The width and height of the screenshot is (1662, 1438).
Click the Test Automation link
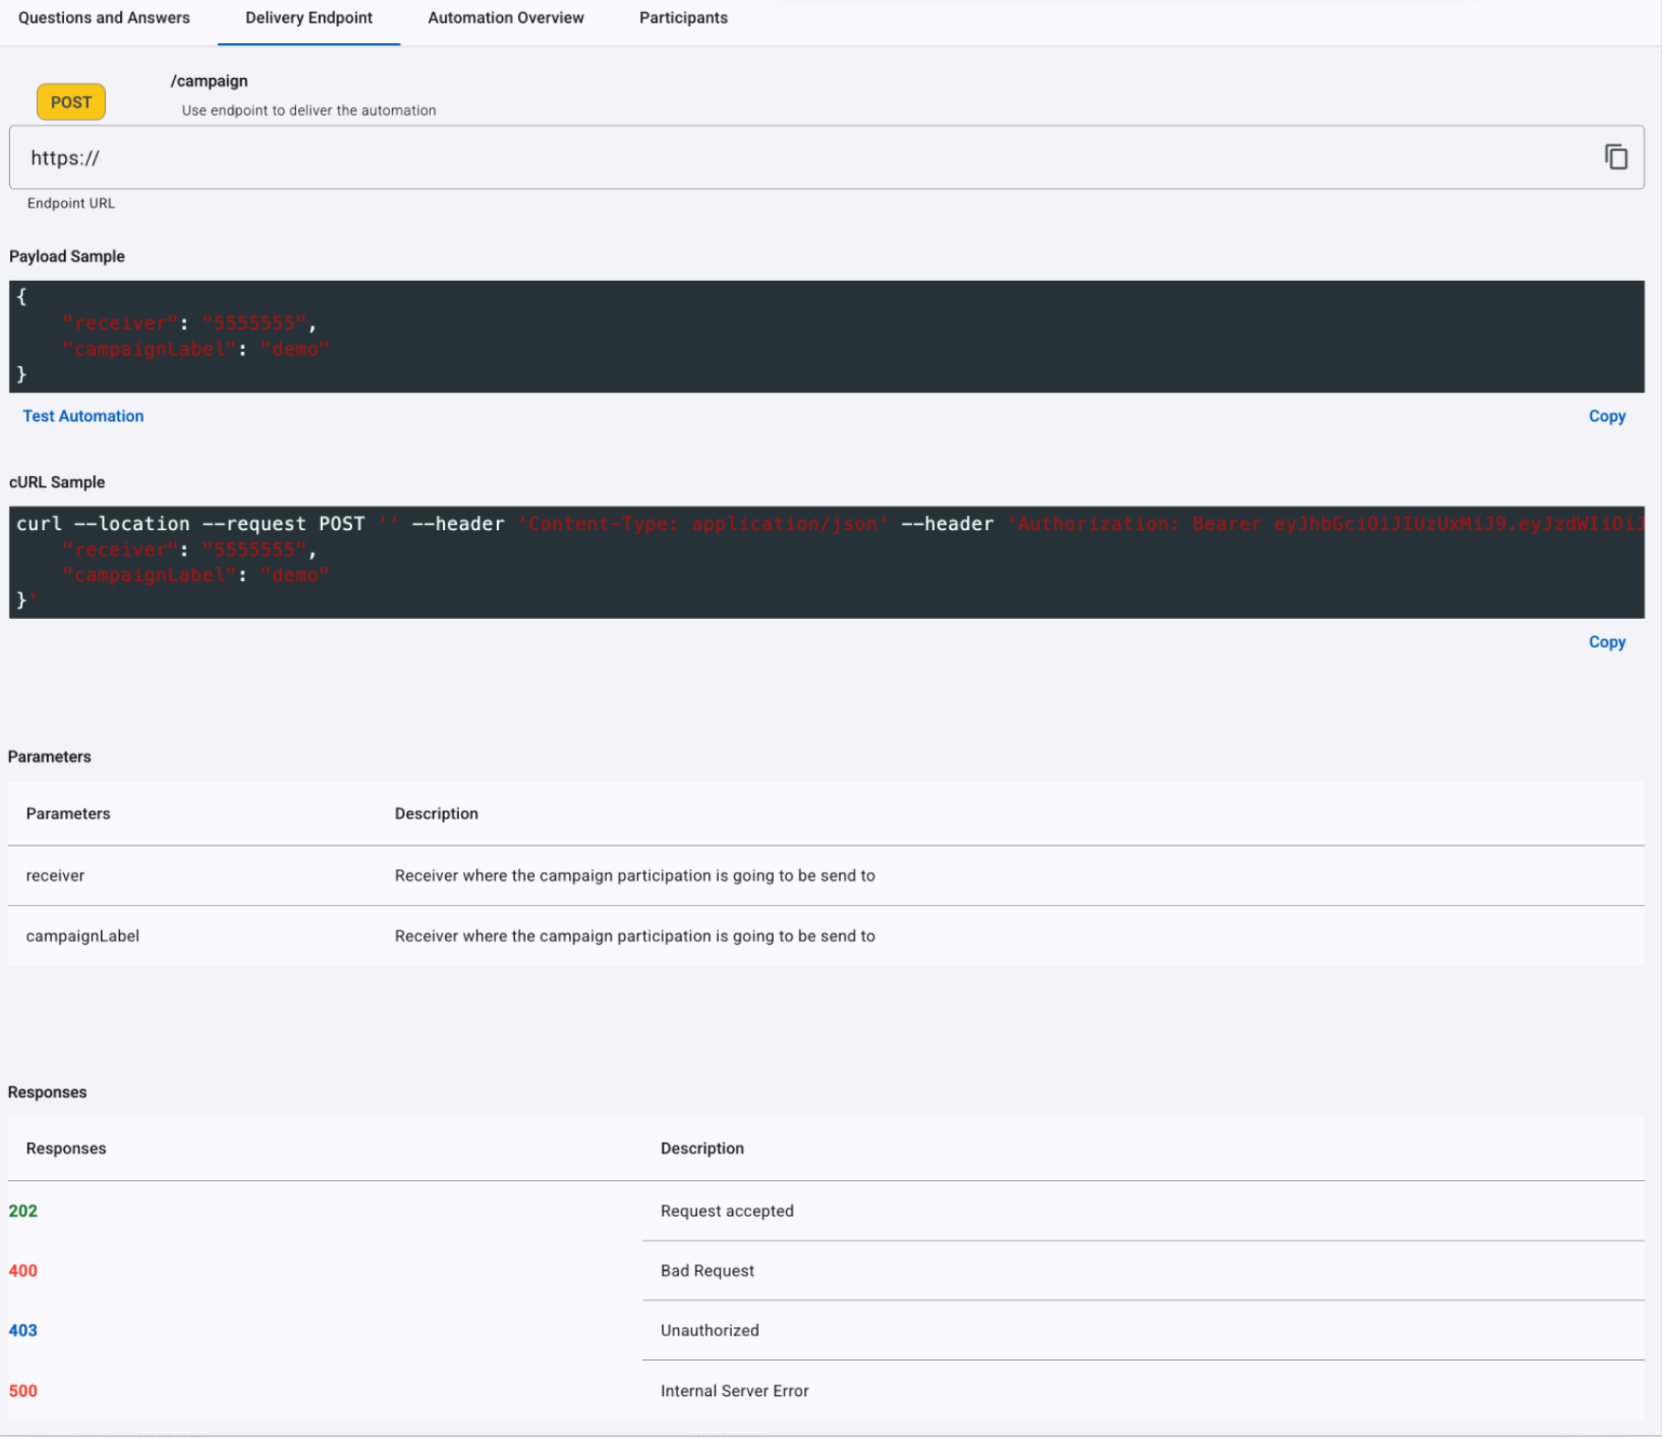coord(83,416)
